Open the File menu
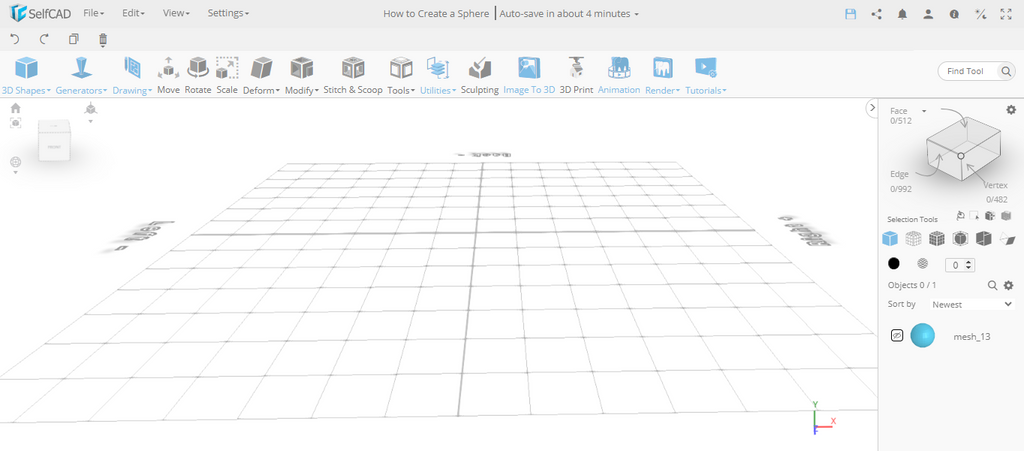 click(x=93, y=13)
